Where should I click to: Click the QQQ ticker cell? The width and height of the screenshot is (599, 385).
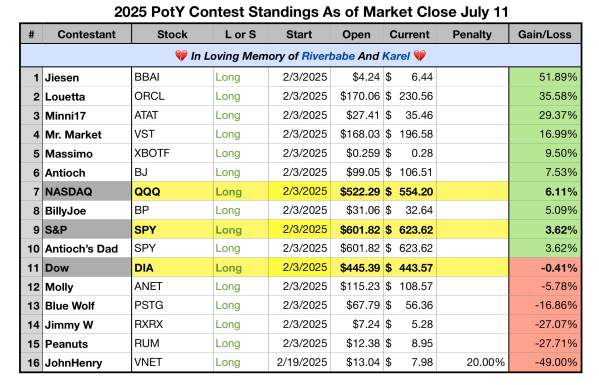point(172,191)
